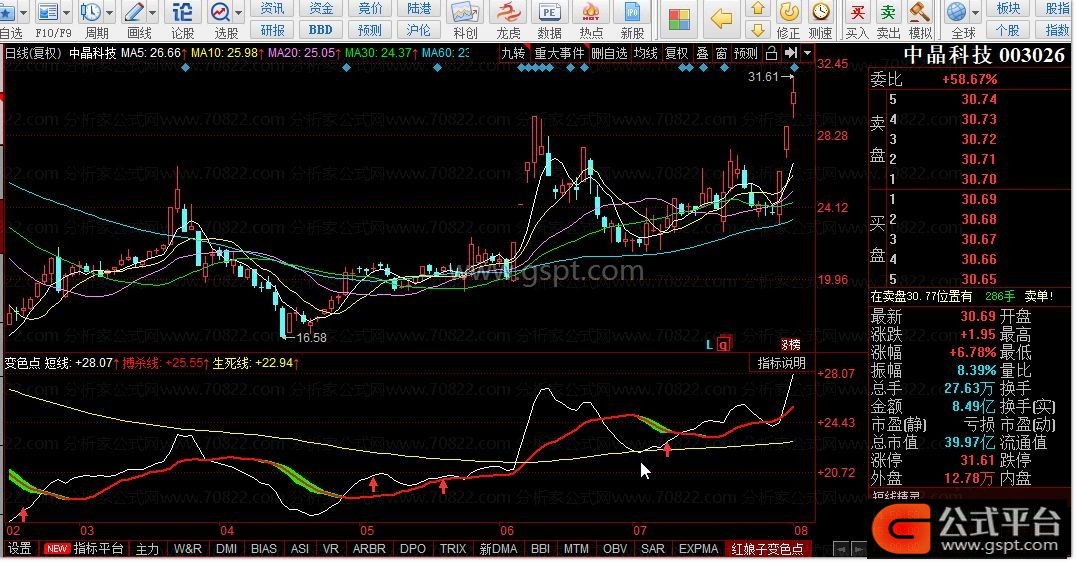The height and width of the screenshot is (562, 1077).
Task: Click the 周期 clock icon
Action: pyautogui.click(x=90, y=12)
